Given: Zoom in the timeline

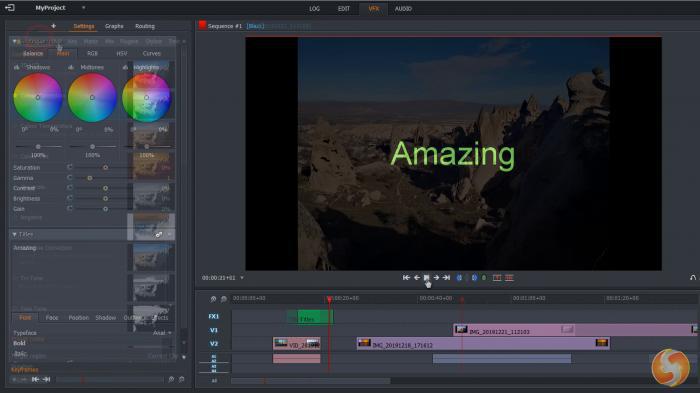Looking at the screenshot, I should 213,299.
